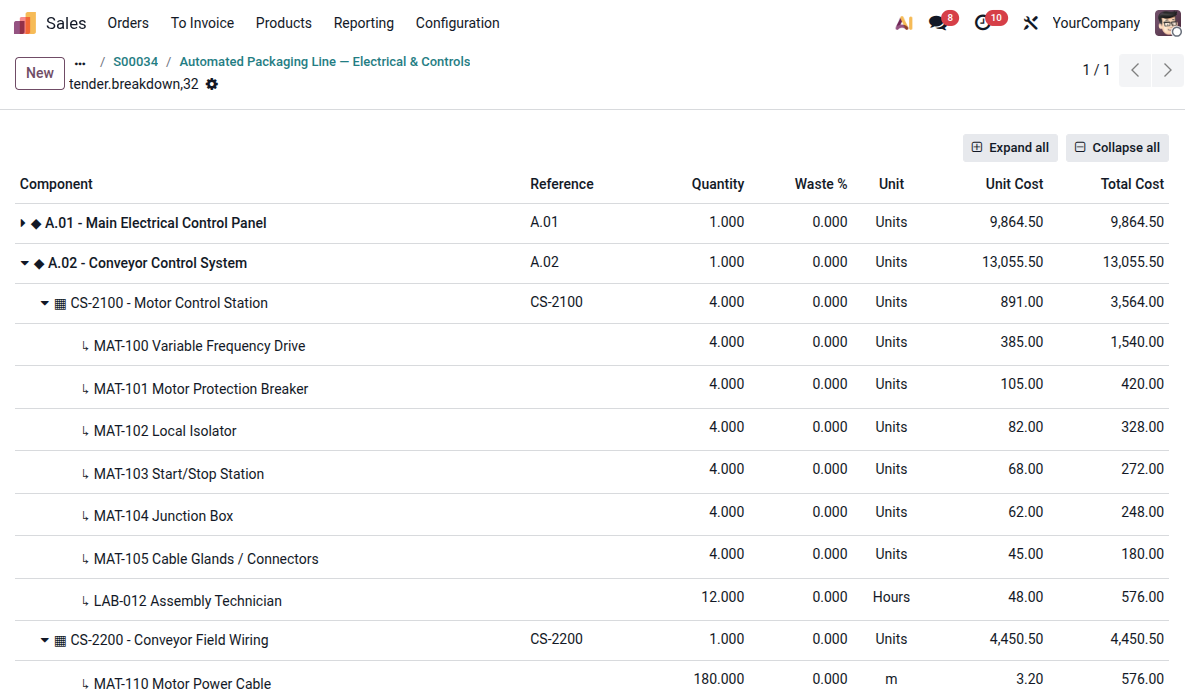Open the user avatar menu
The width and height of the screenshot is (1185, 689).
pyautogui.click(x=1168, y=23)
